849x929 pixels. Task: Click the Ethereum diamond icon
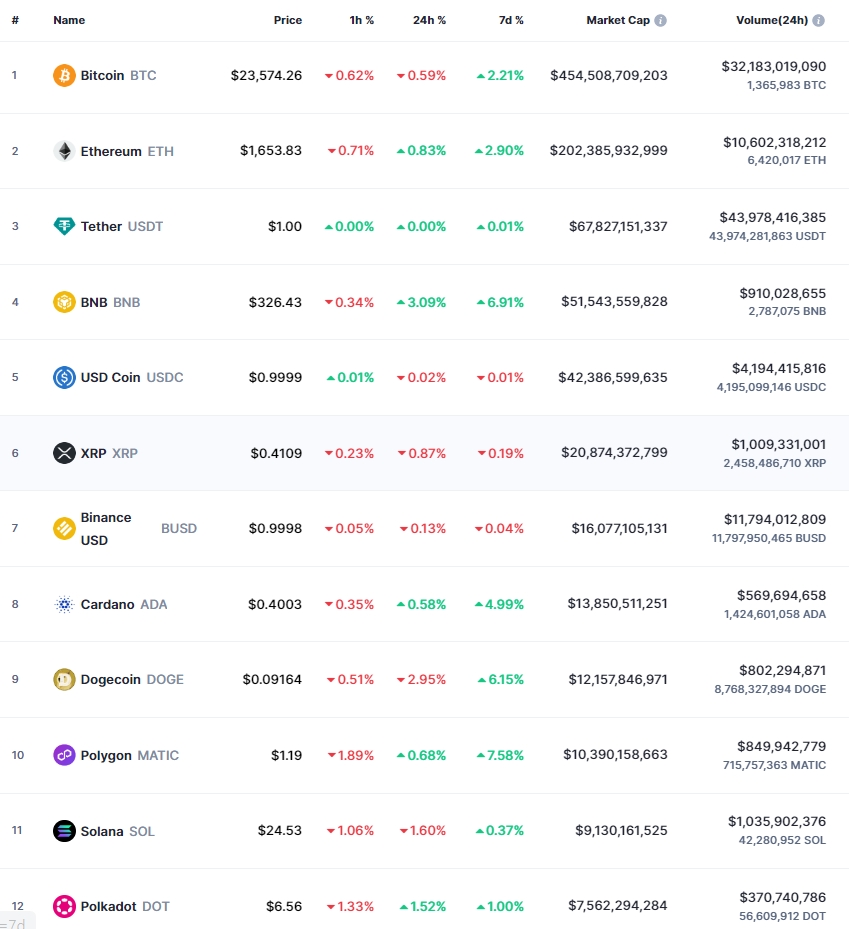64,151
